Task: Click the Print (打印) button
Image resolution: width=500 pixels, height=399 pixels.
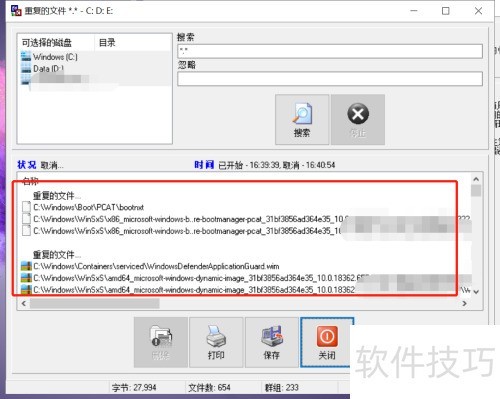Action: [216, 342]
